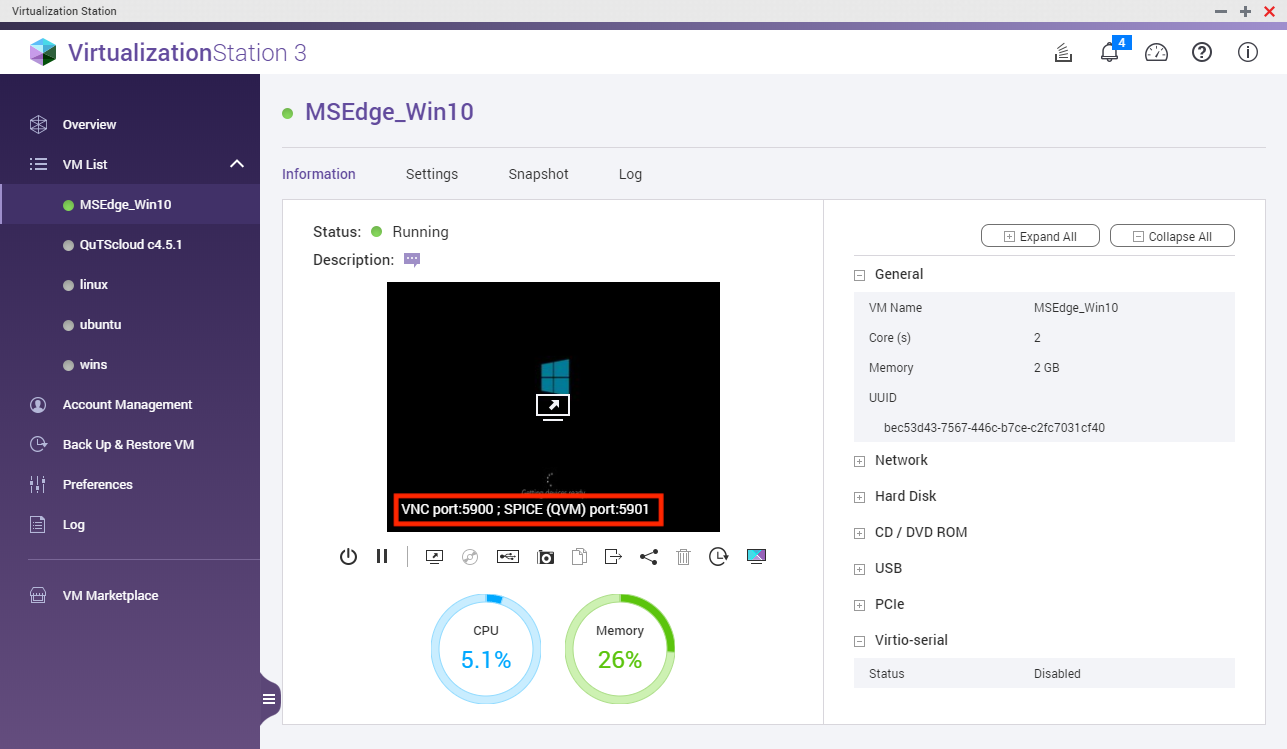This screenshot has width=1287, height=749.
Task: Click the Expand All button
Action: 1040,236
